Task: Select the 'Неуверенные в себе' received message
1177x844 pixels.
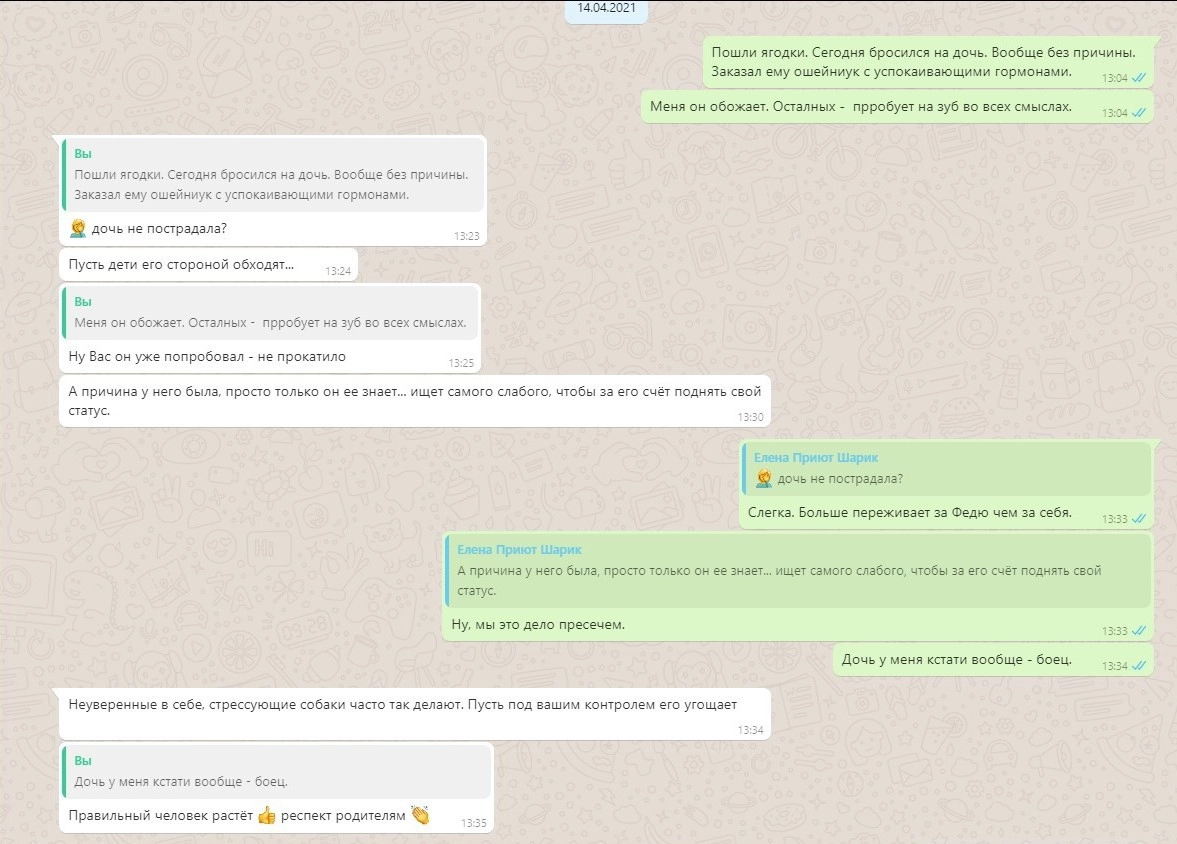Action: point(402,705)
